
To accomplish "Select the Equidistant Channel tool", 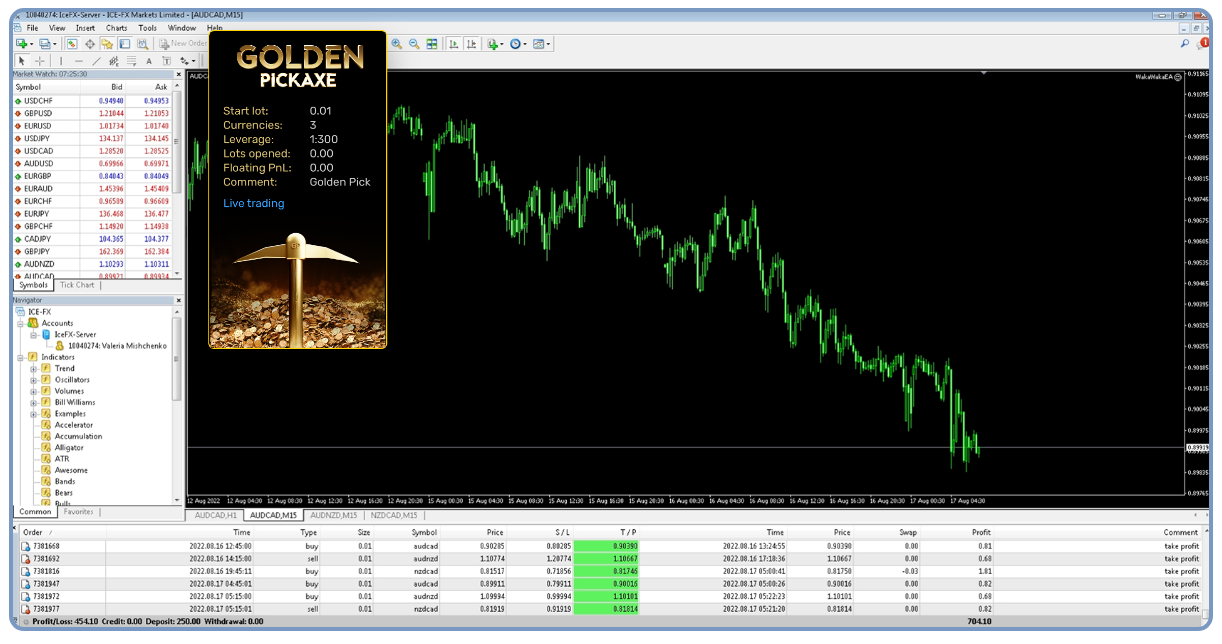I will pyautogui.click(x=114, y=61).
